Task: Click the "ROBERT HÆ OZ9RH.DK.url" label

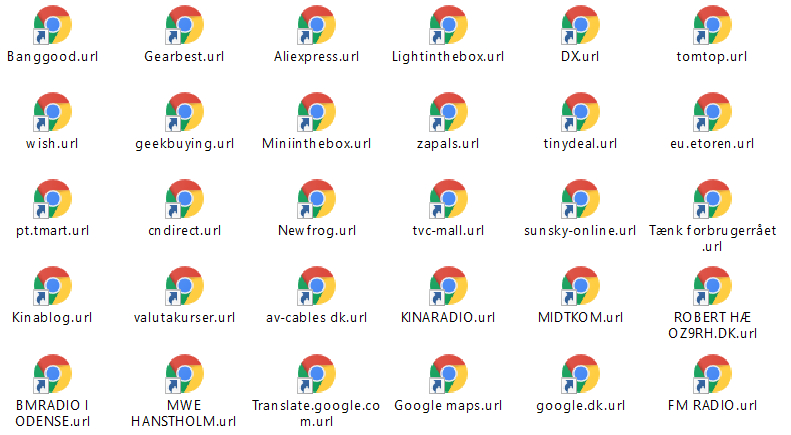Action: [x=712, y=325]
